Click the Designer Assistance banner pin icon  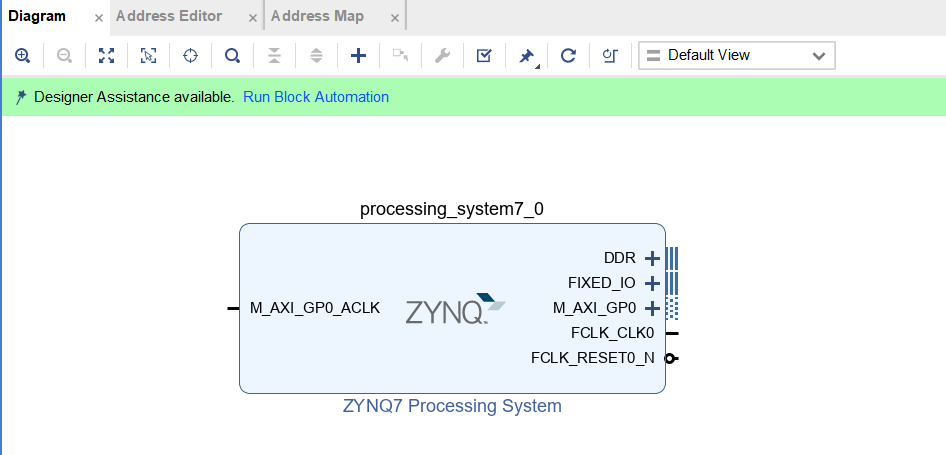click(21, 97)
